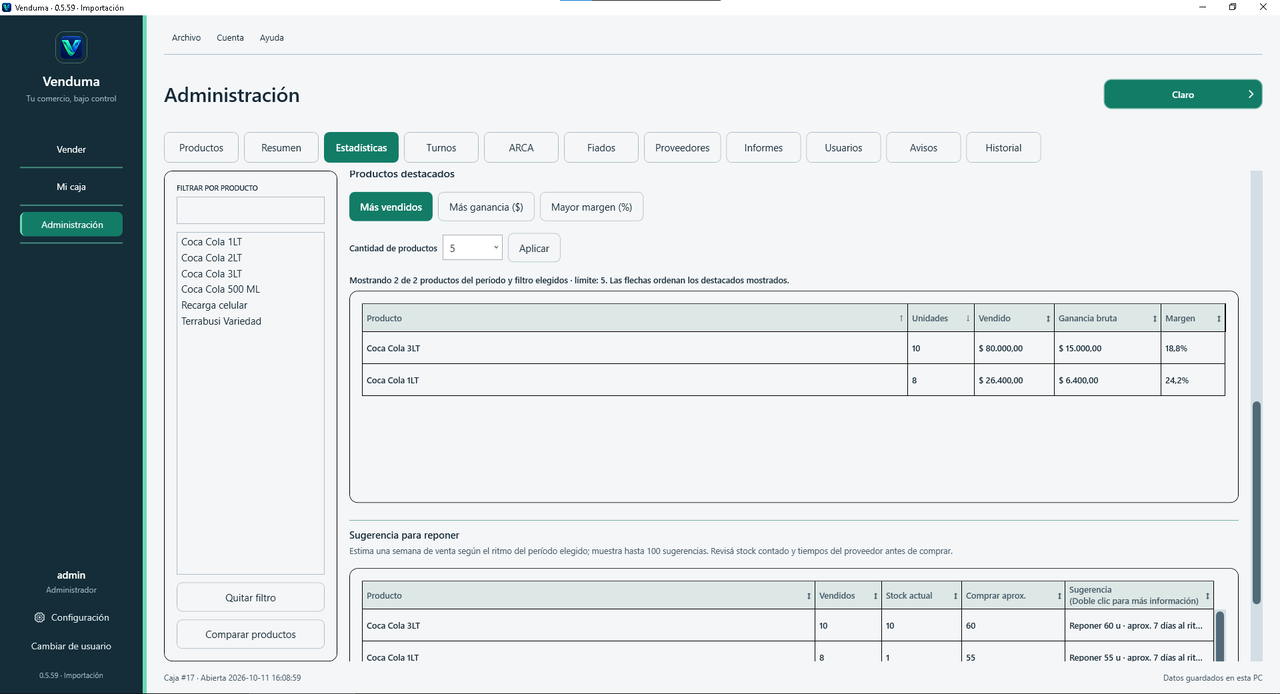Switch to the Productos tab
The height and width of the screenshot is (694, 1280).
(201, 148)
